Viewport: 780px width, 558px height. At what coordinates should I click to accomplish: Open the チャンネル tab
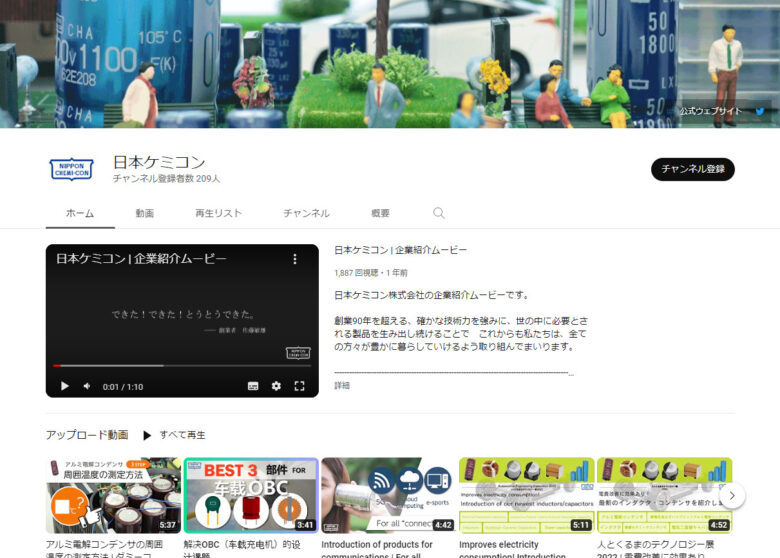[306, 213]
